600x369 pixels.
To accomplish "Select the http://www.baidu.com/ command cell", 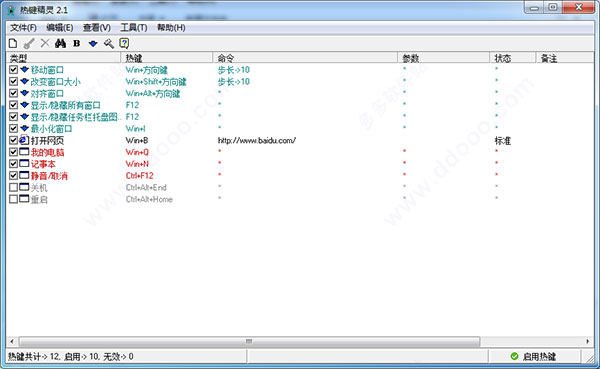I will click(257, 140).
